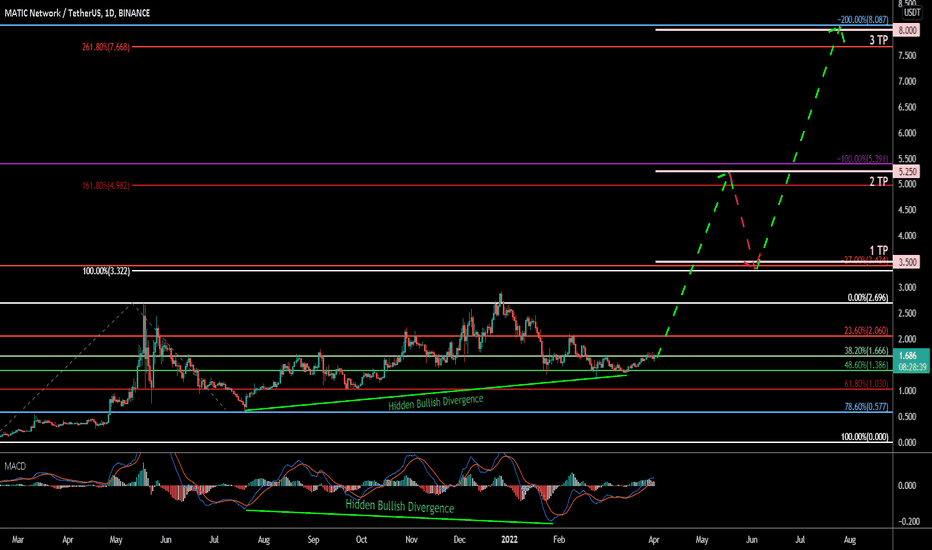Click the -0.200 value on MACD scale
Image resolution: width=932 pixels, height=550 pixels.
coord(908,521)
